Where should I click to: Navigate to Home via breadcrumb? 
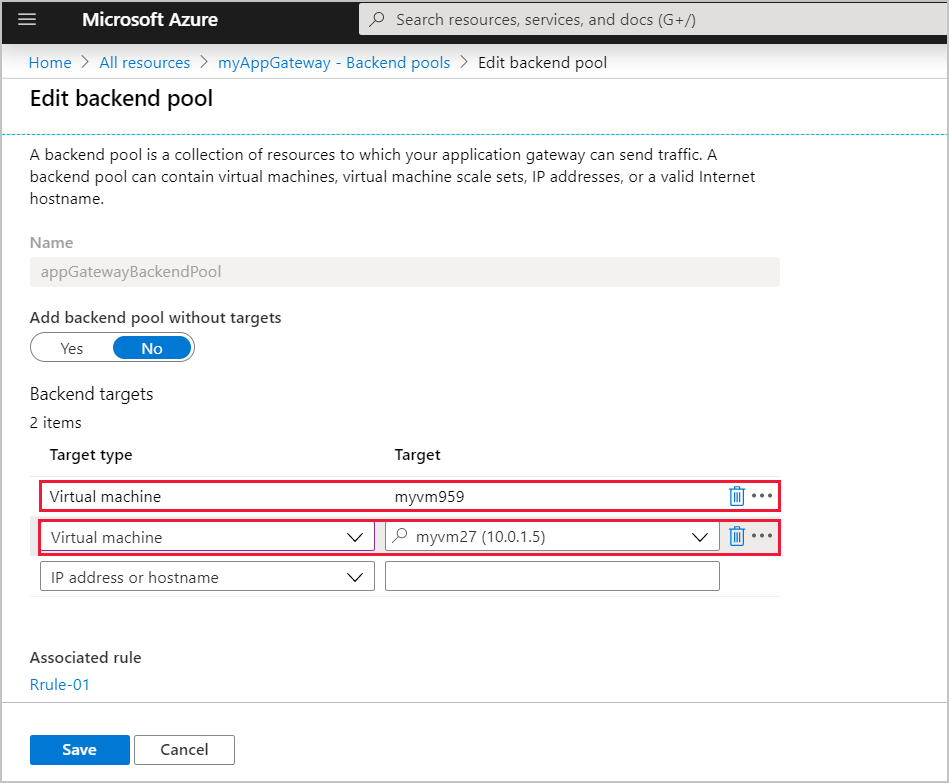click(x=49, y=62)
